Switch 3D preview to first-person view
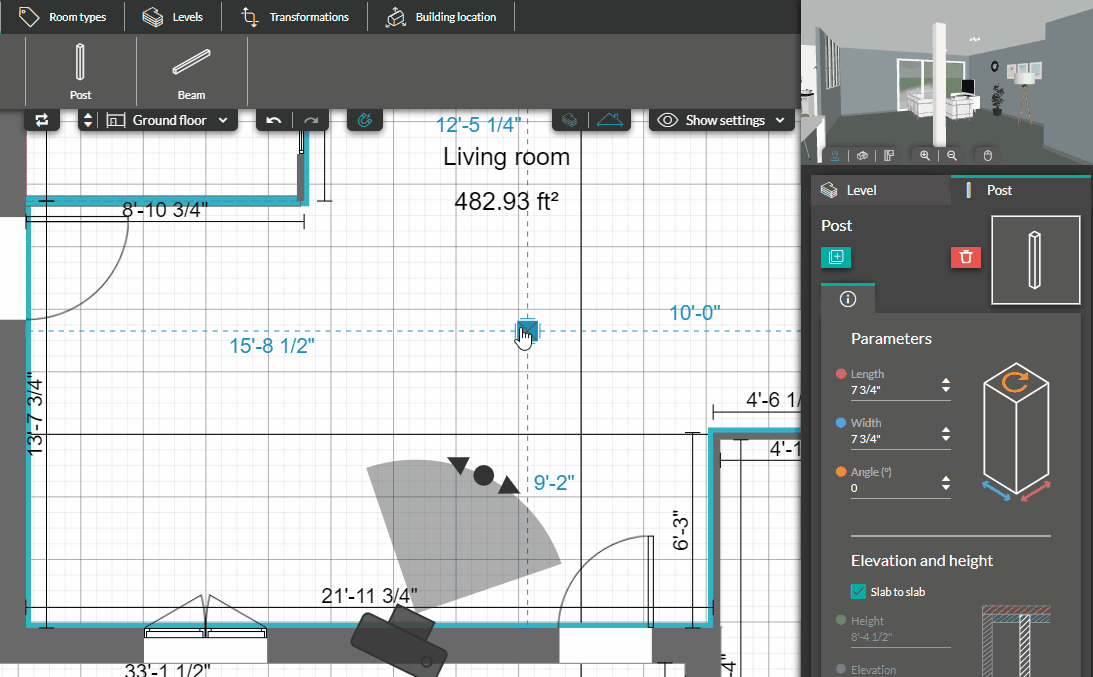Screen dimensions: 1093x677 [835, 155]
